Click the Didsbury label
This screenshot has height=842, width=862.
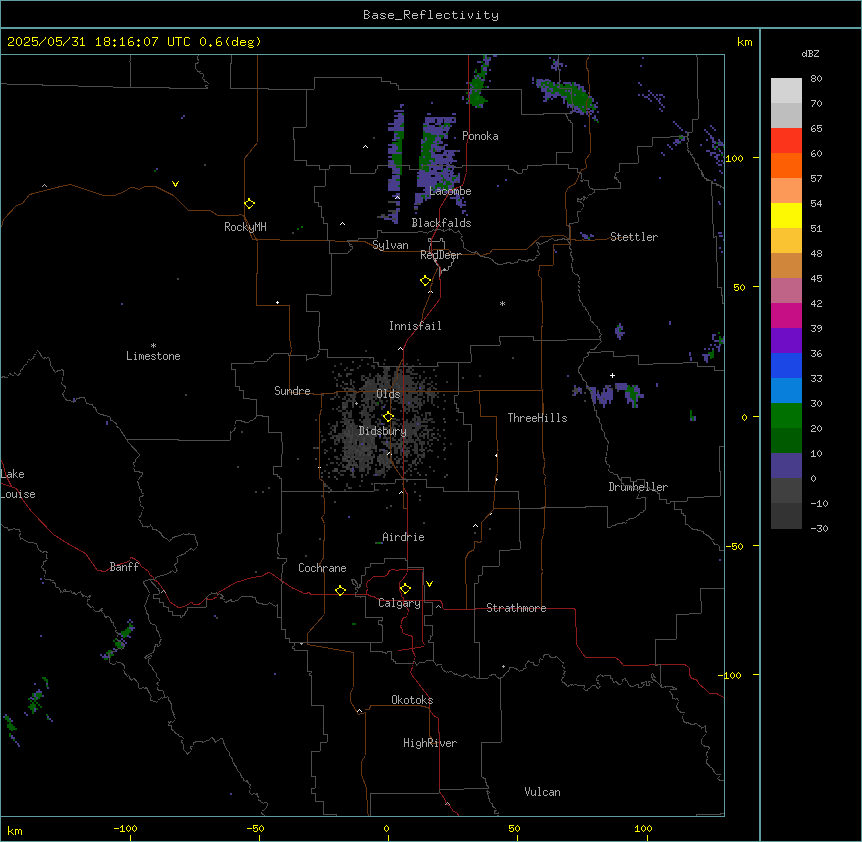pyautogui.click(x=382, y=431)
